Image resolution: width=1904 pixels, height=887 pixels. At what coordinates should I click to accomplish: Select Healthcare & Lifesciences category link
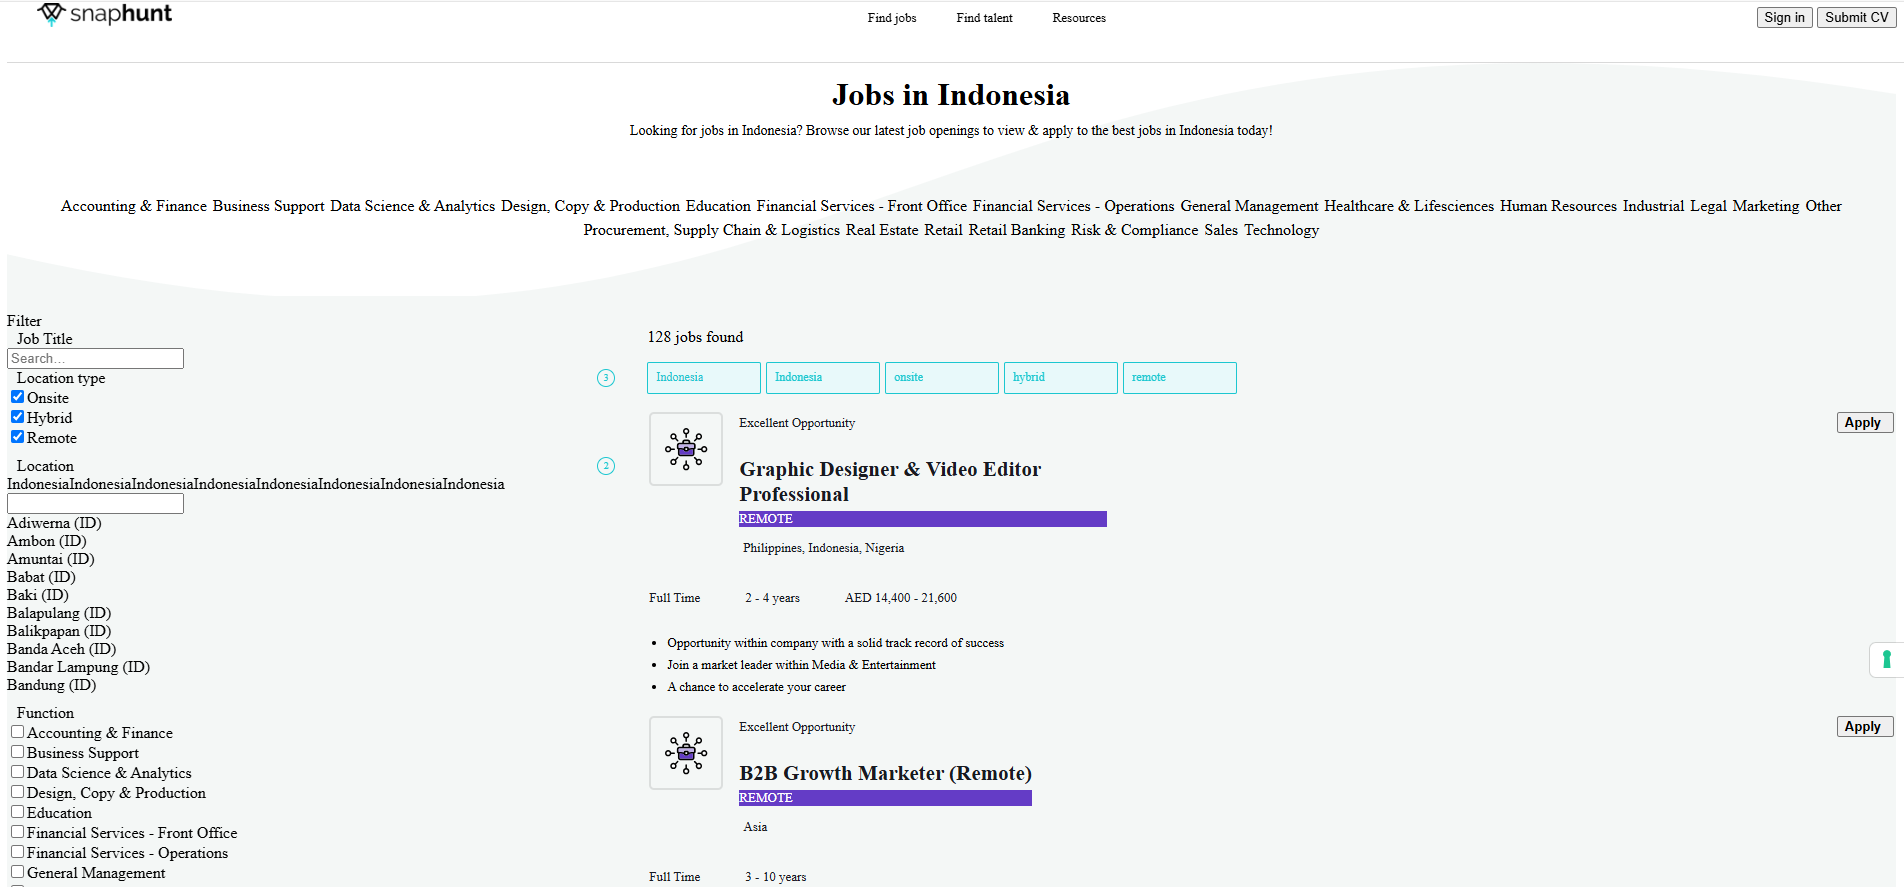(1409, 206)
